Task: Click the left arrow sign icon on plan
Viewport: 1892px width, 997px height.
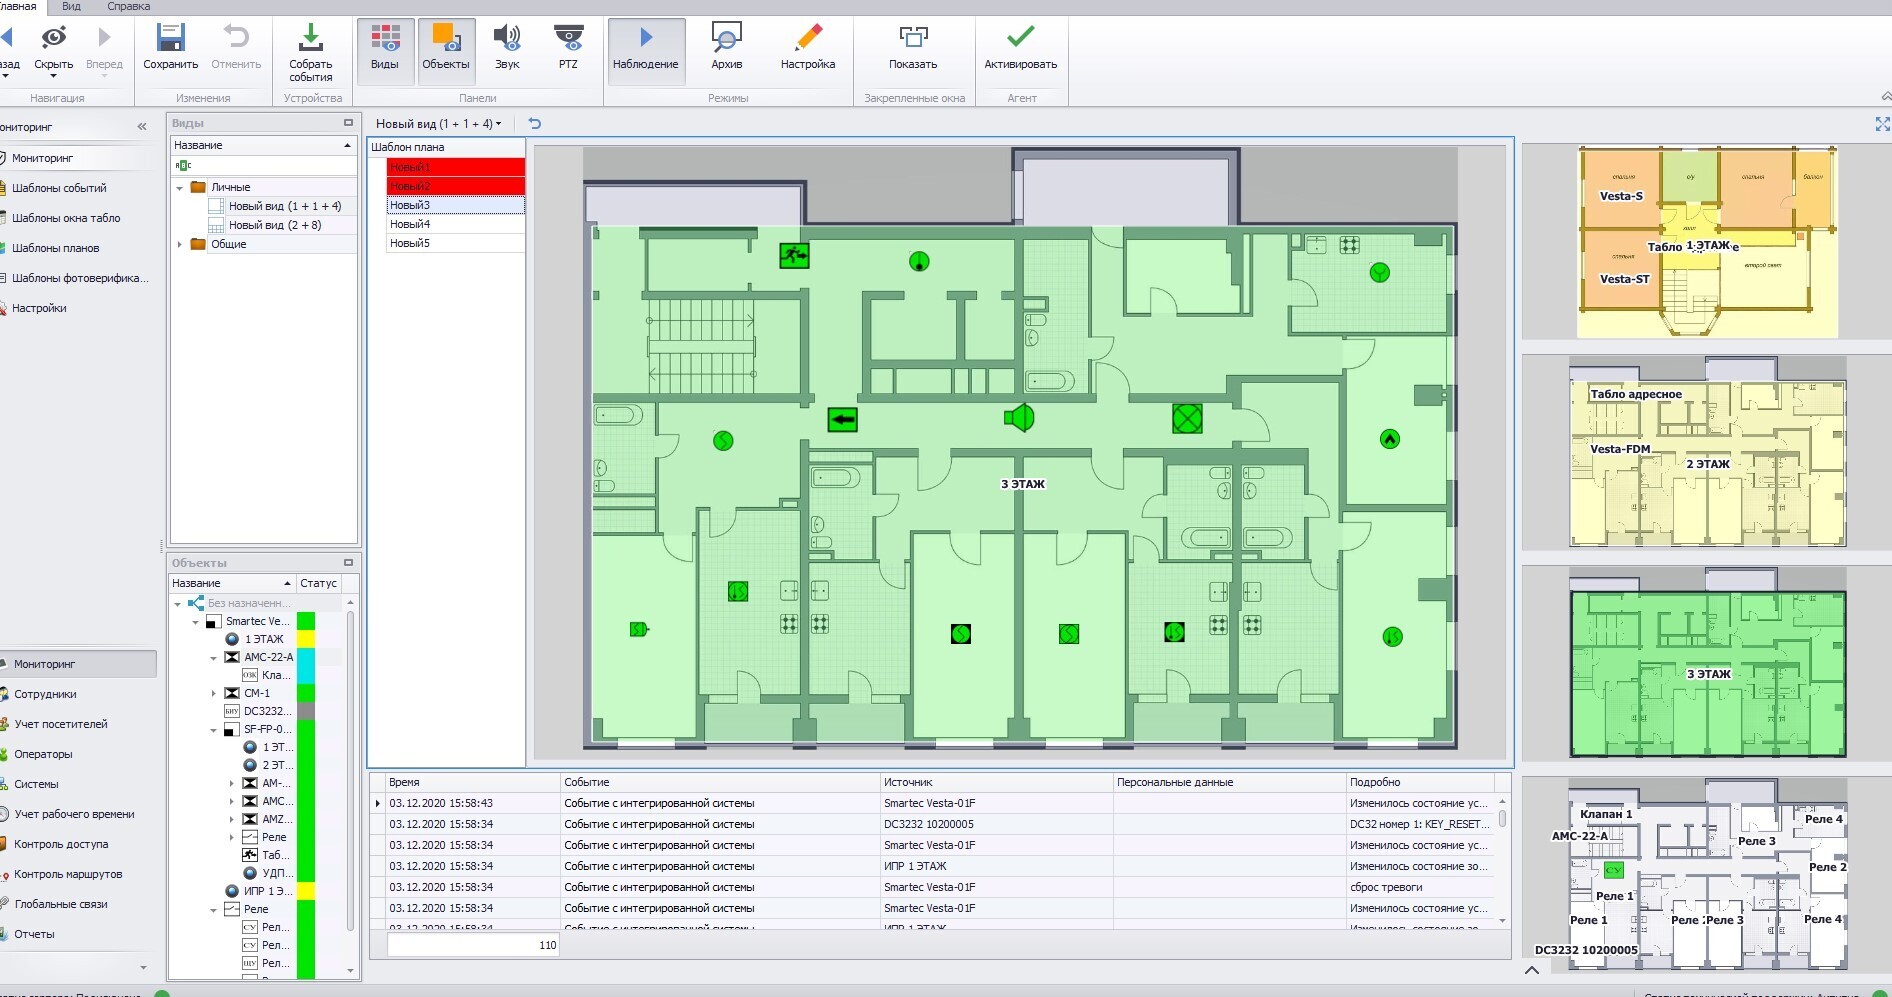Action: pos(843,420)
